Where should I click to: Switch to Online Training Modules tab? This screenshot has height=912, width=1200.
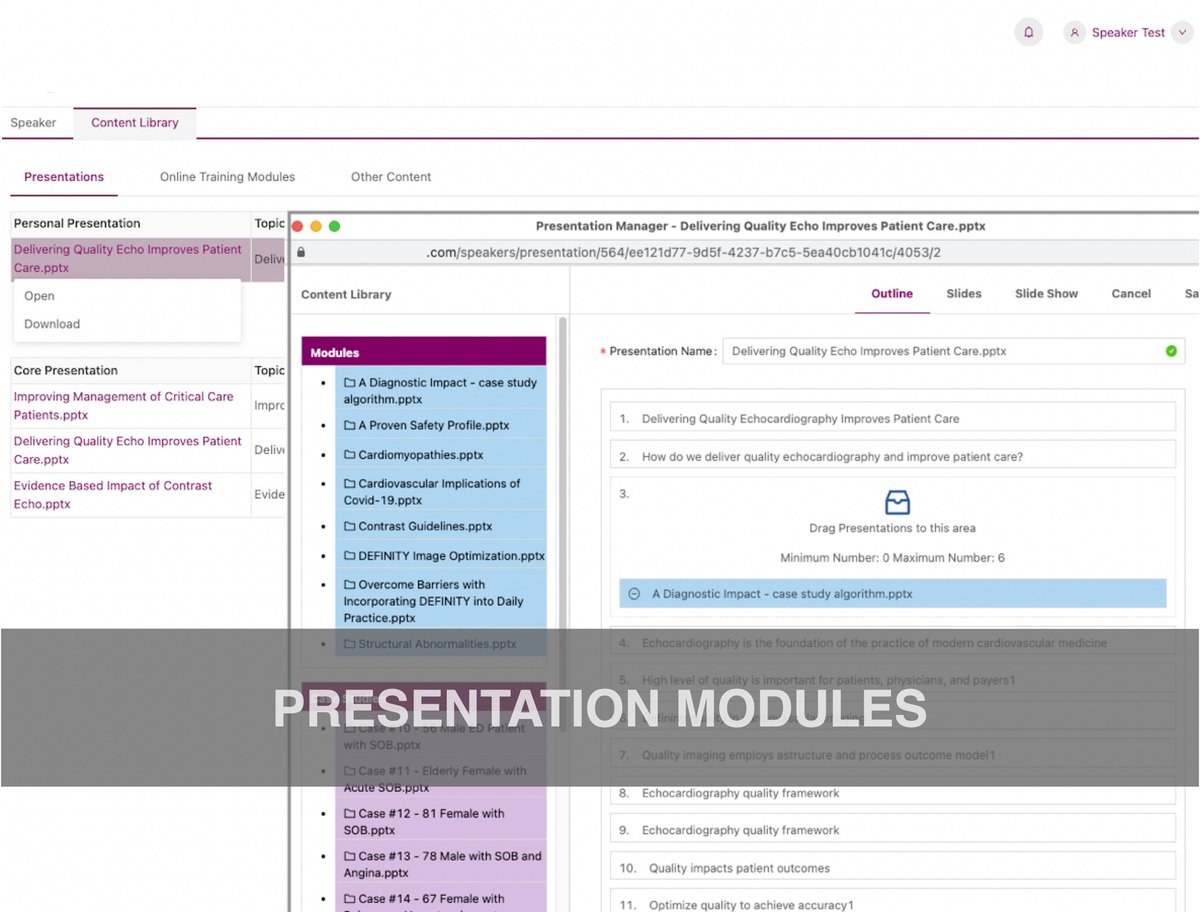pos(227,177)
